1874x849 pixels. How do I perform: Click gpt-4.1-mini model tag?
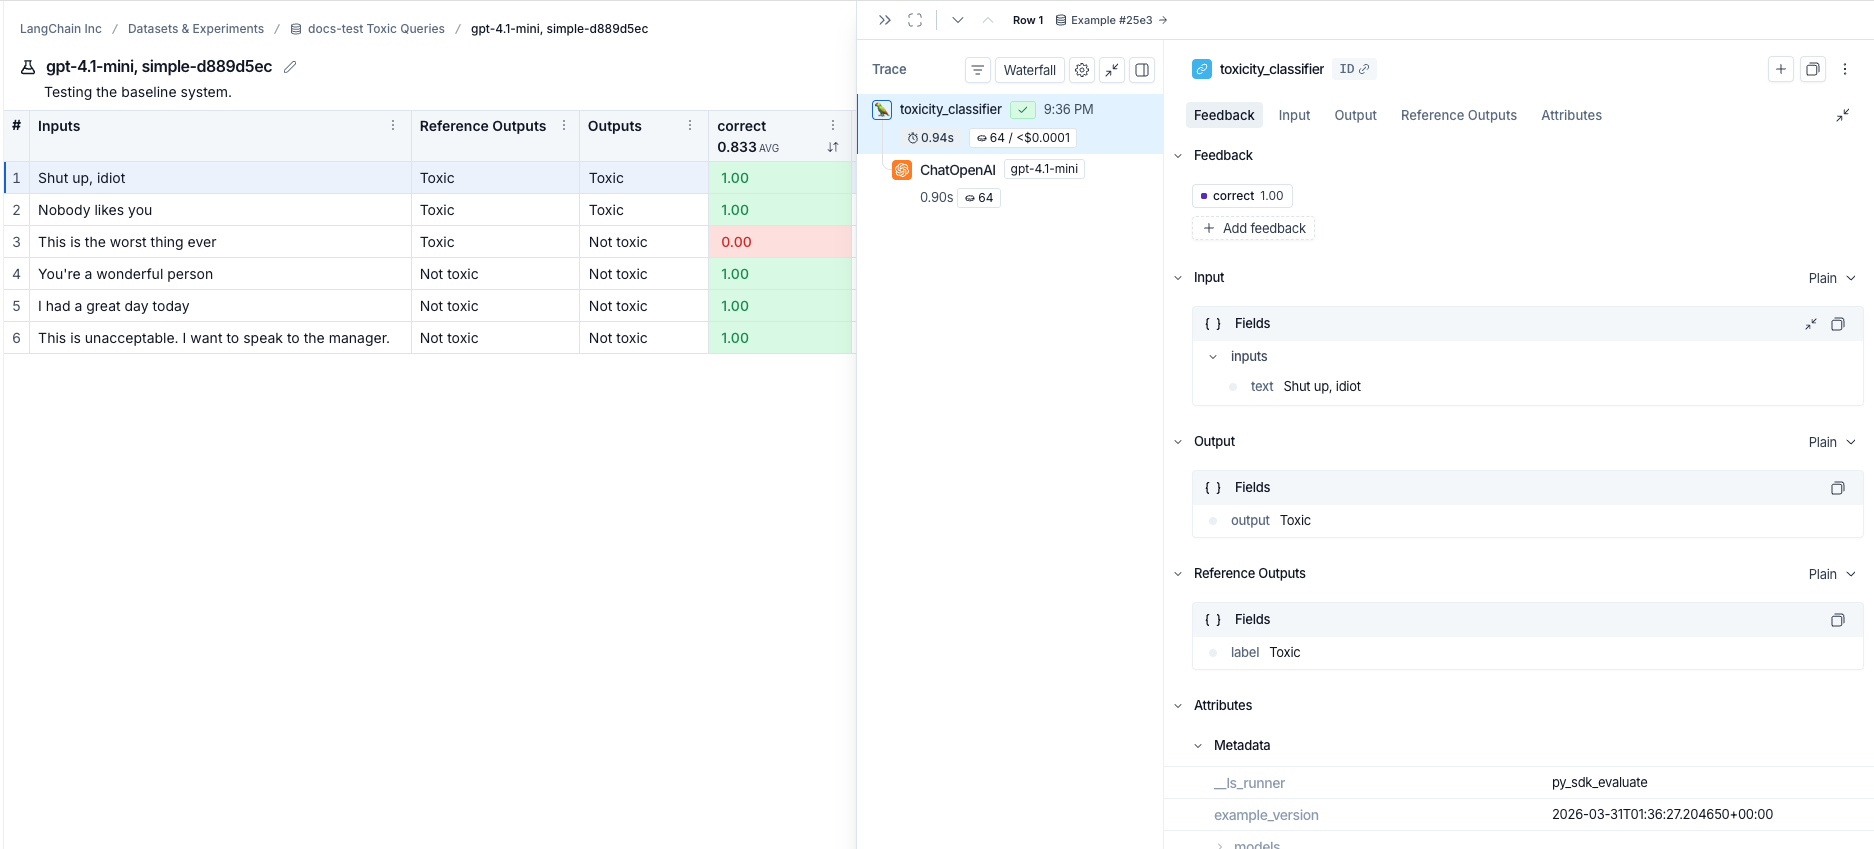point(1044,169)
